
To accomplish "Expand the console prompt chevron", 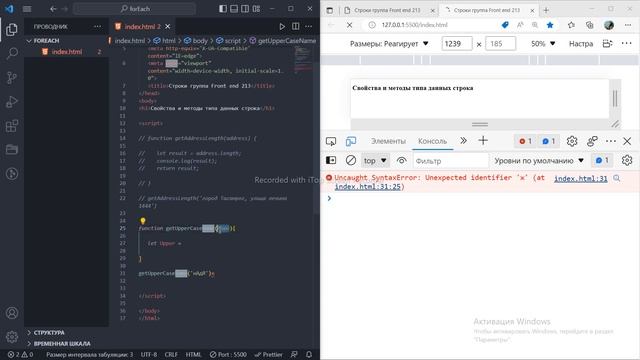I will pos(329,198).
